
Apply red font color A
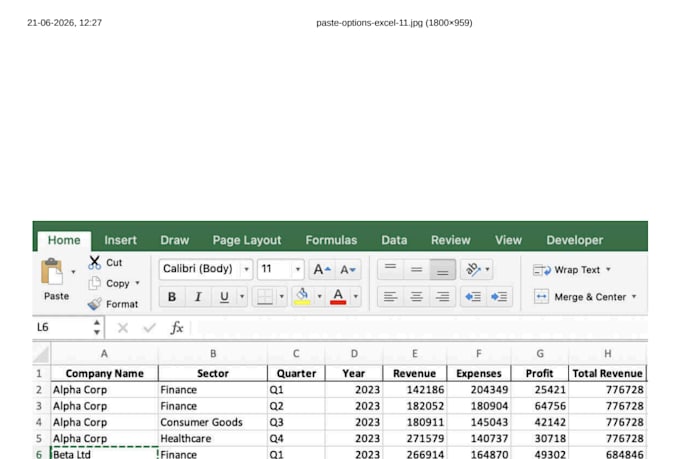click(x=338, y=297)
